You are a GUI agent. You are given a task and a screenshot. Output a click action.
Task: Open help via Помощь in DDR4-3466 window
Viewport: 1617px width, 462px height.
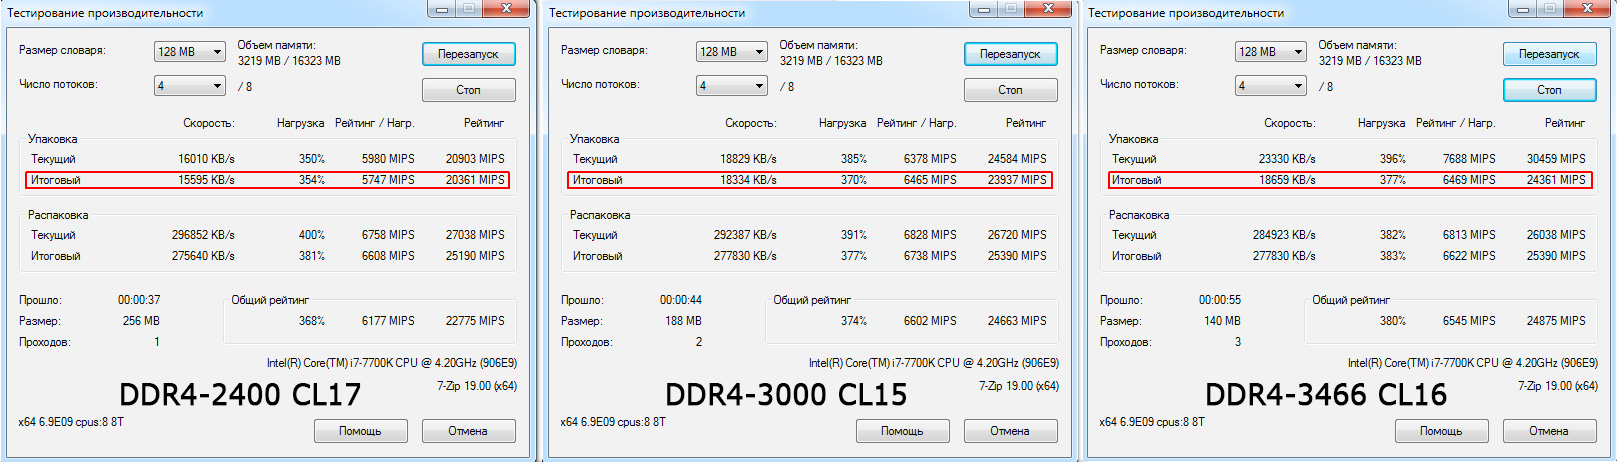tap(1441, 431)
